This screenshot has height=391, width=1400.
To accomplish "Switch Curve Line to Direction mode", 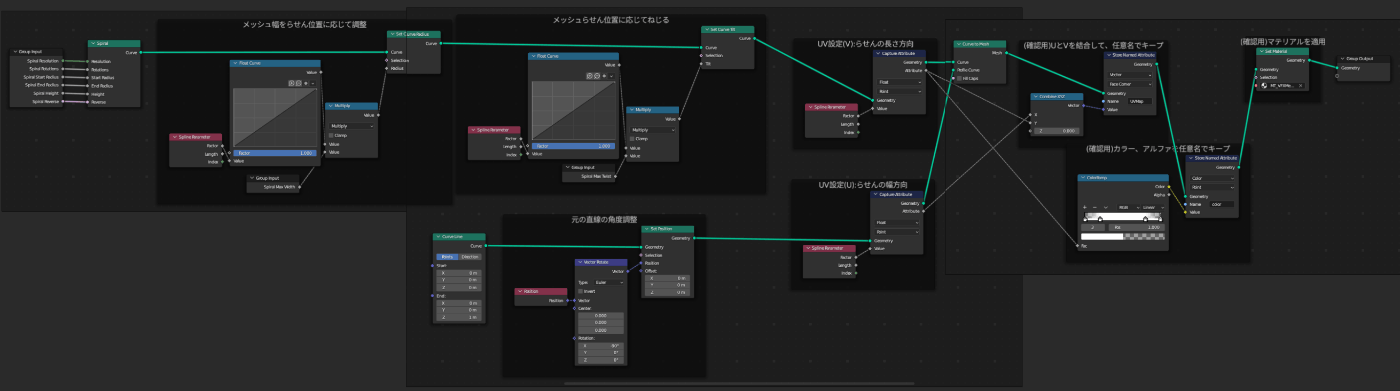I will [470, 257].
